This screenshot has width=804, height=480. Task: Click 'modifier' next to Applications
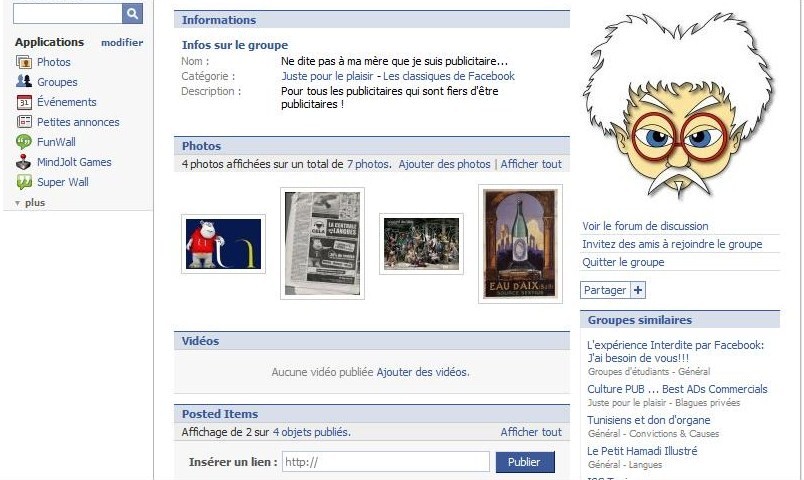[122, 43]
